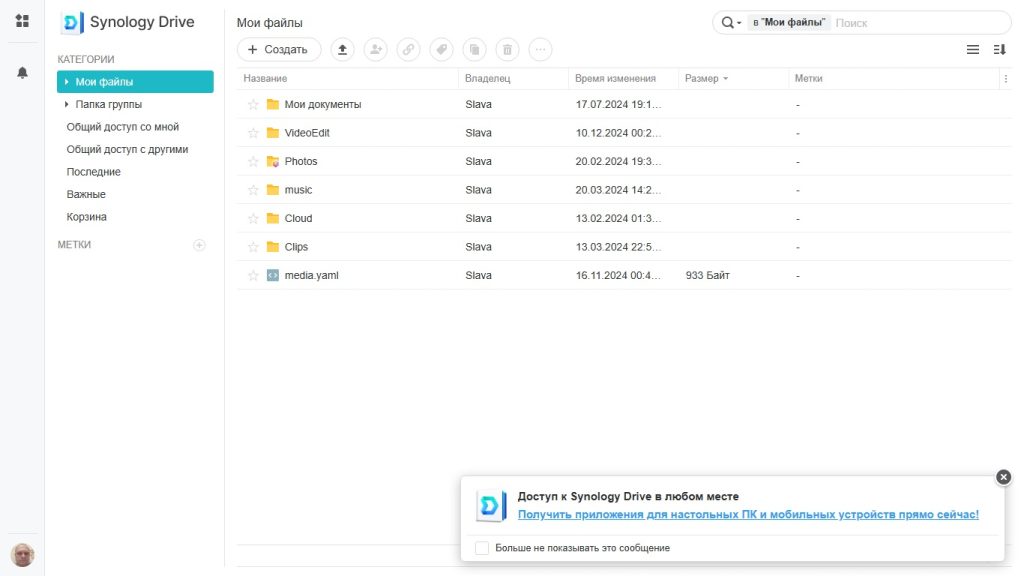The image size is (1024, 576).
Task: Click the Clips folder icon
Action: 273,247
